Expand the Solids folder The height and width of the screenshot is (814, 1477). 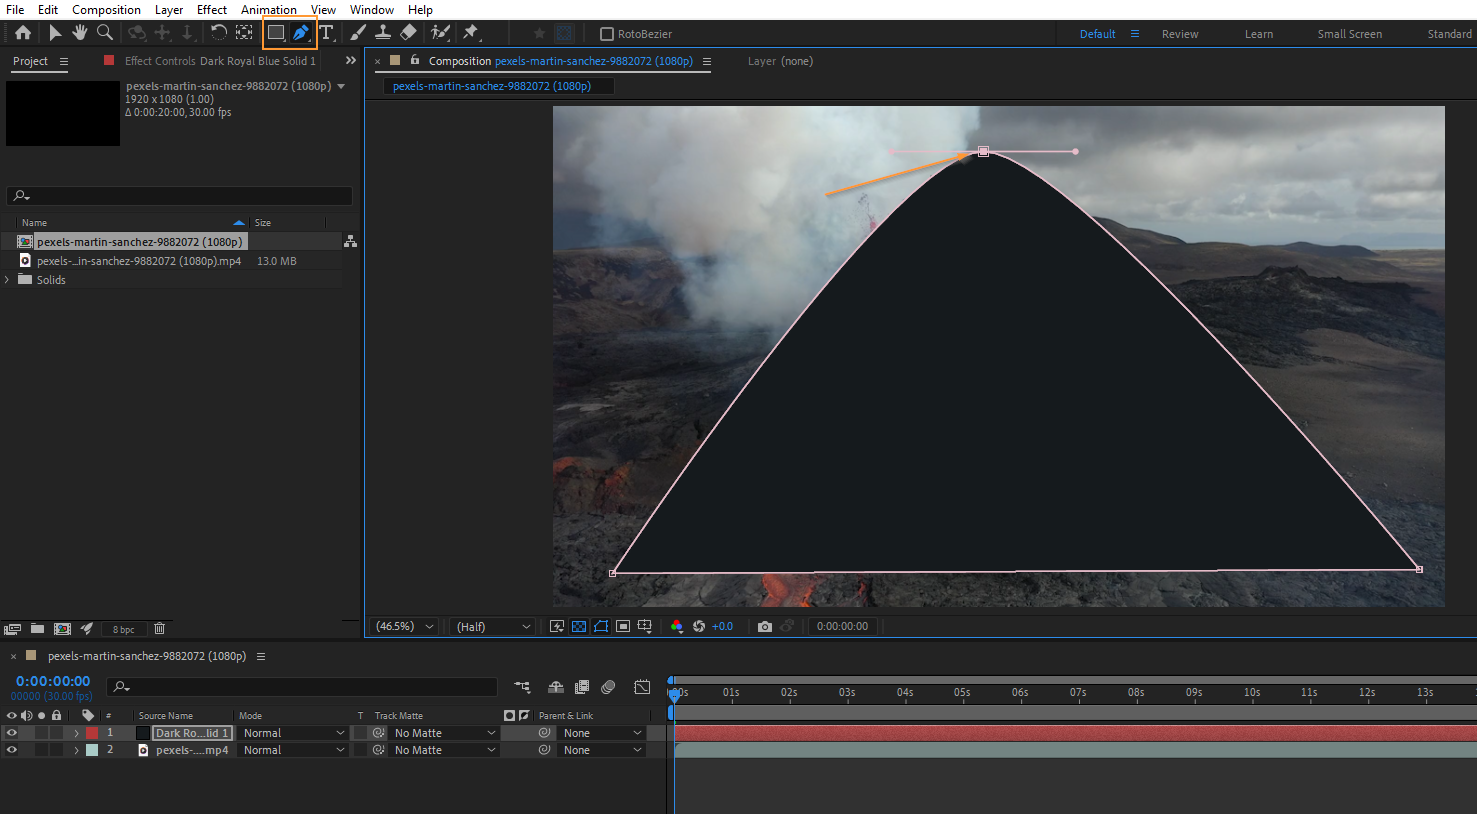pyautogui.click(x=8, y=280)
